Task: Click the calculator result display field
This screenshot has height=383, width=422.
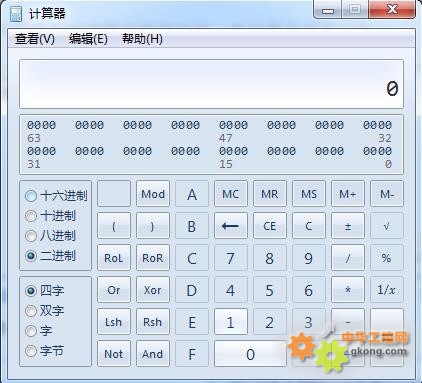Action: coord(211,84)
